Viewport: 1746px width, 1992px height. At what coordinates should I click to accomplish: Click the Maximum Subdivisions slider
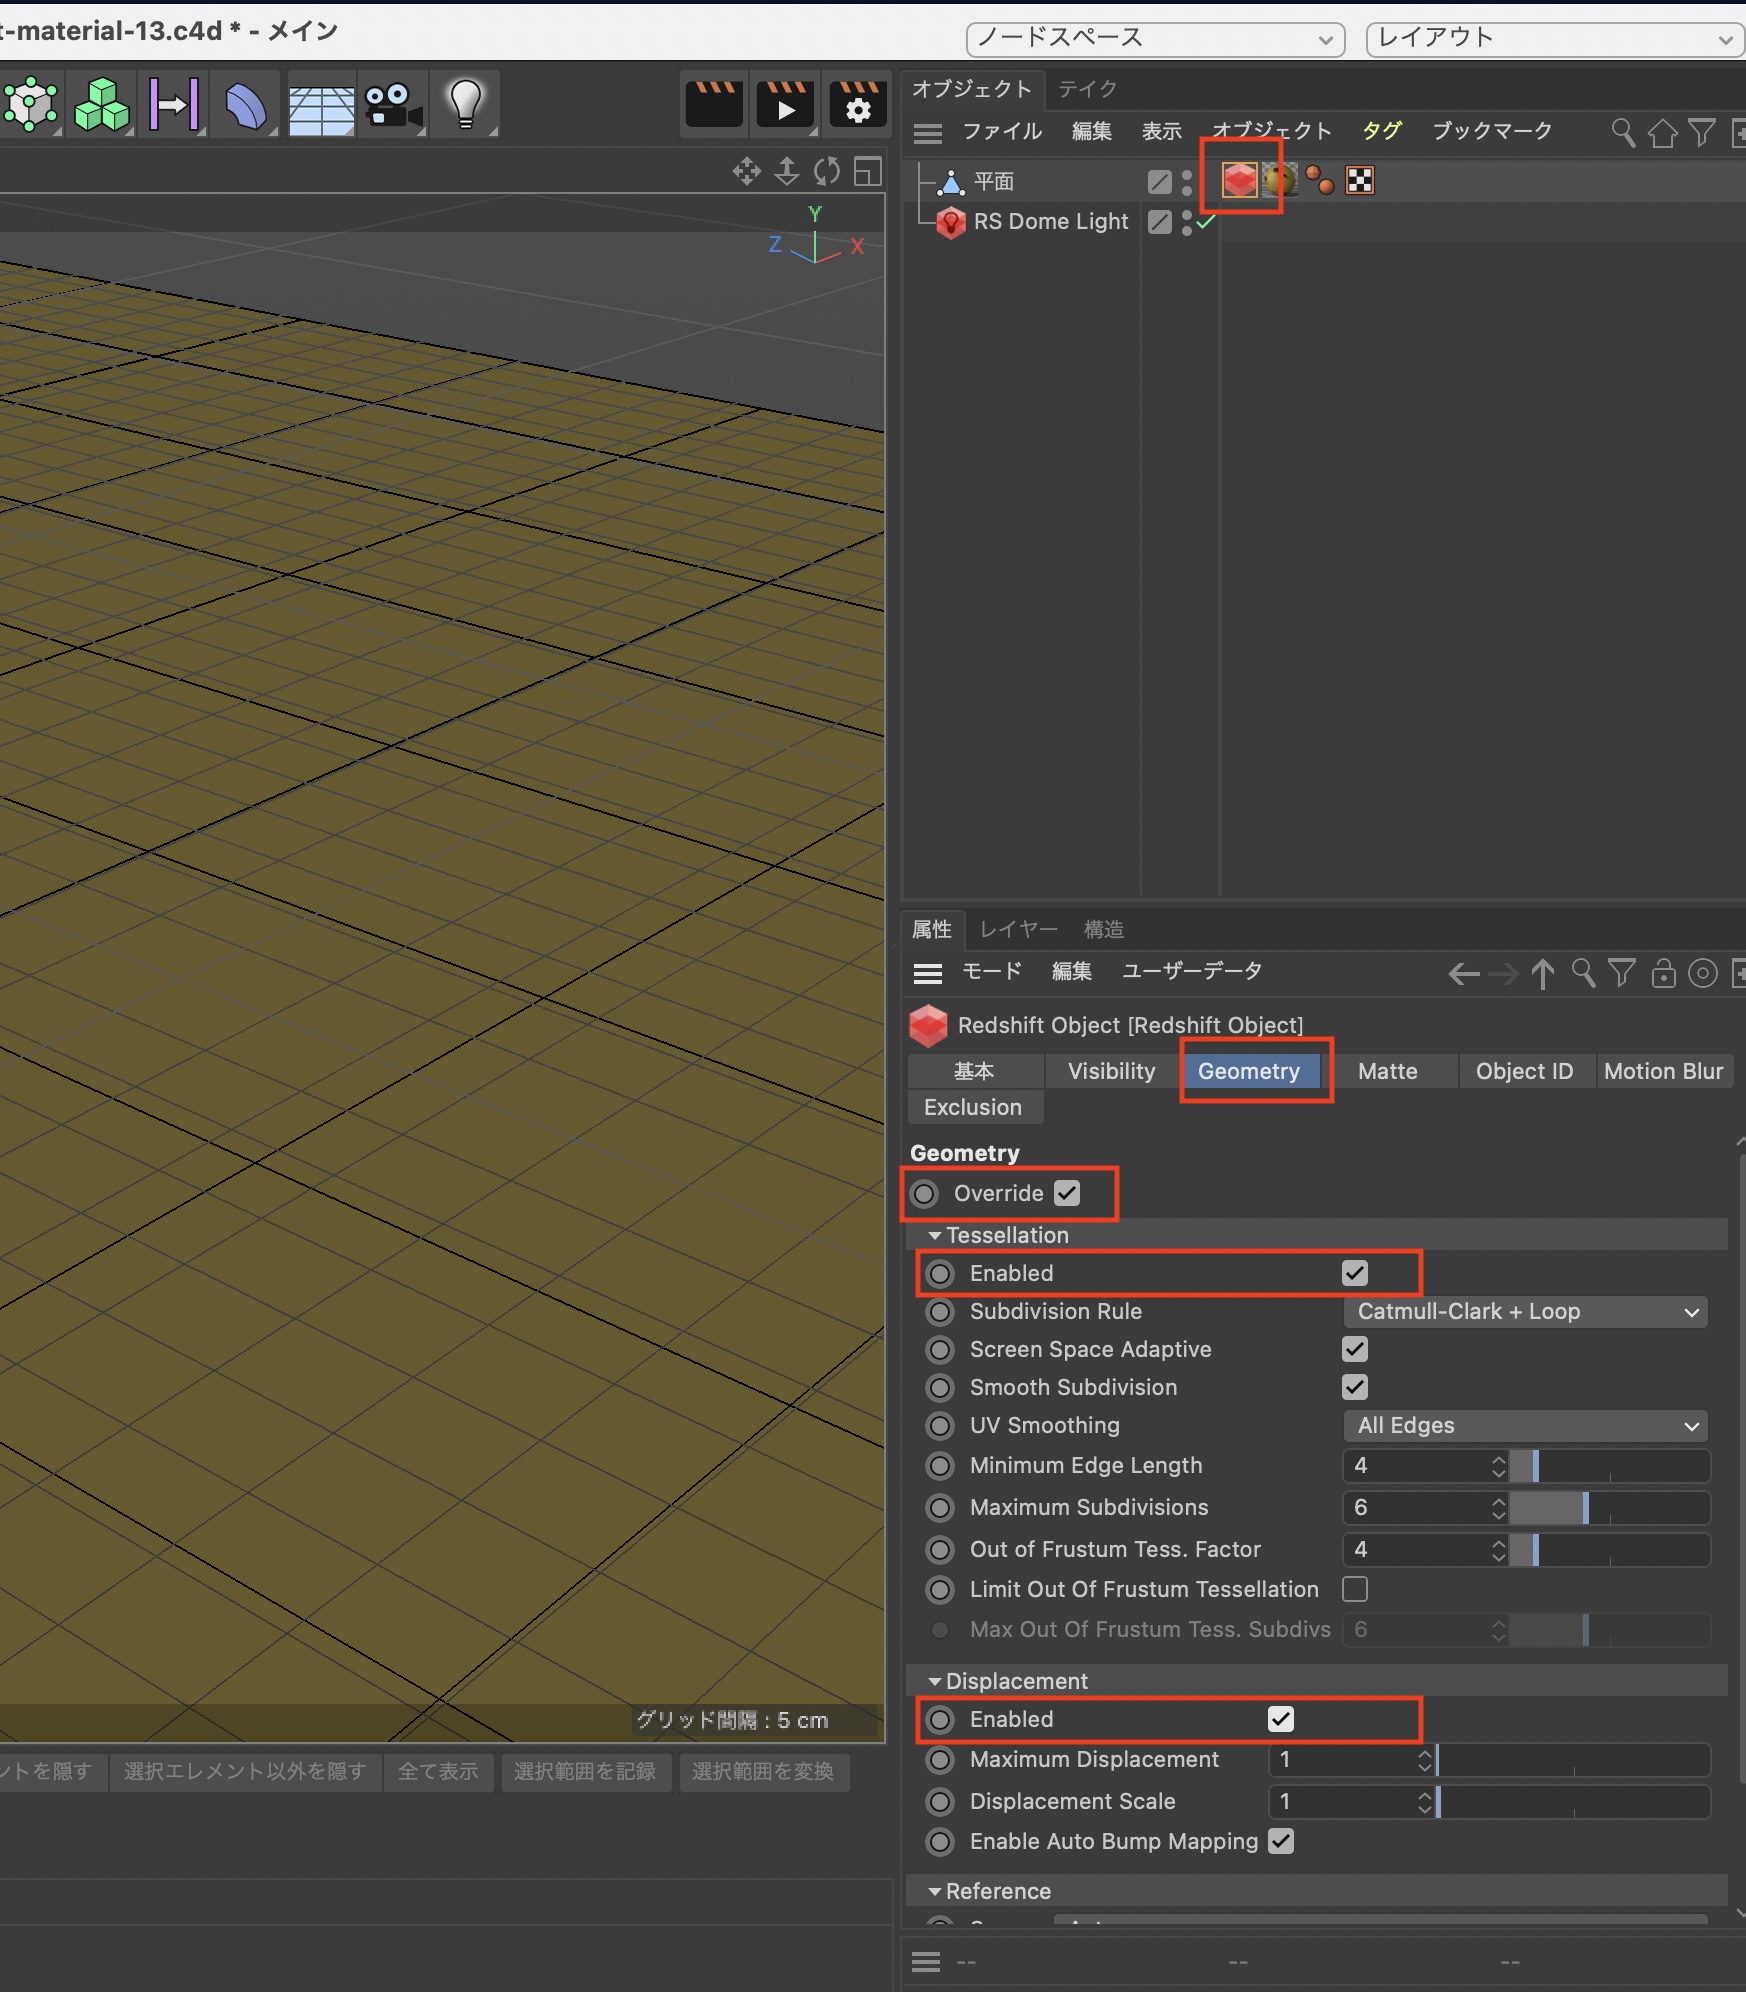coord(1608,1507)
